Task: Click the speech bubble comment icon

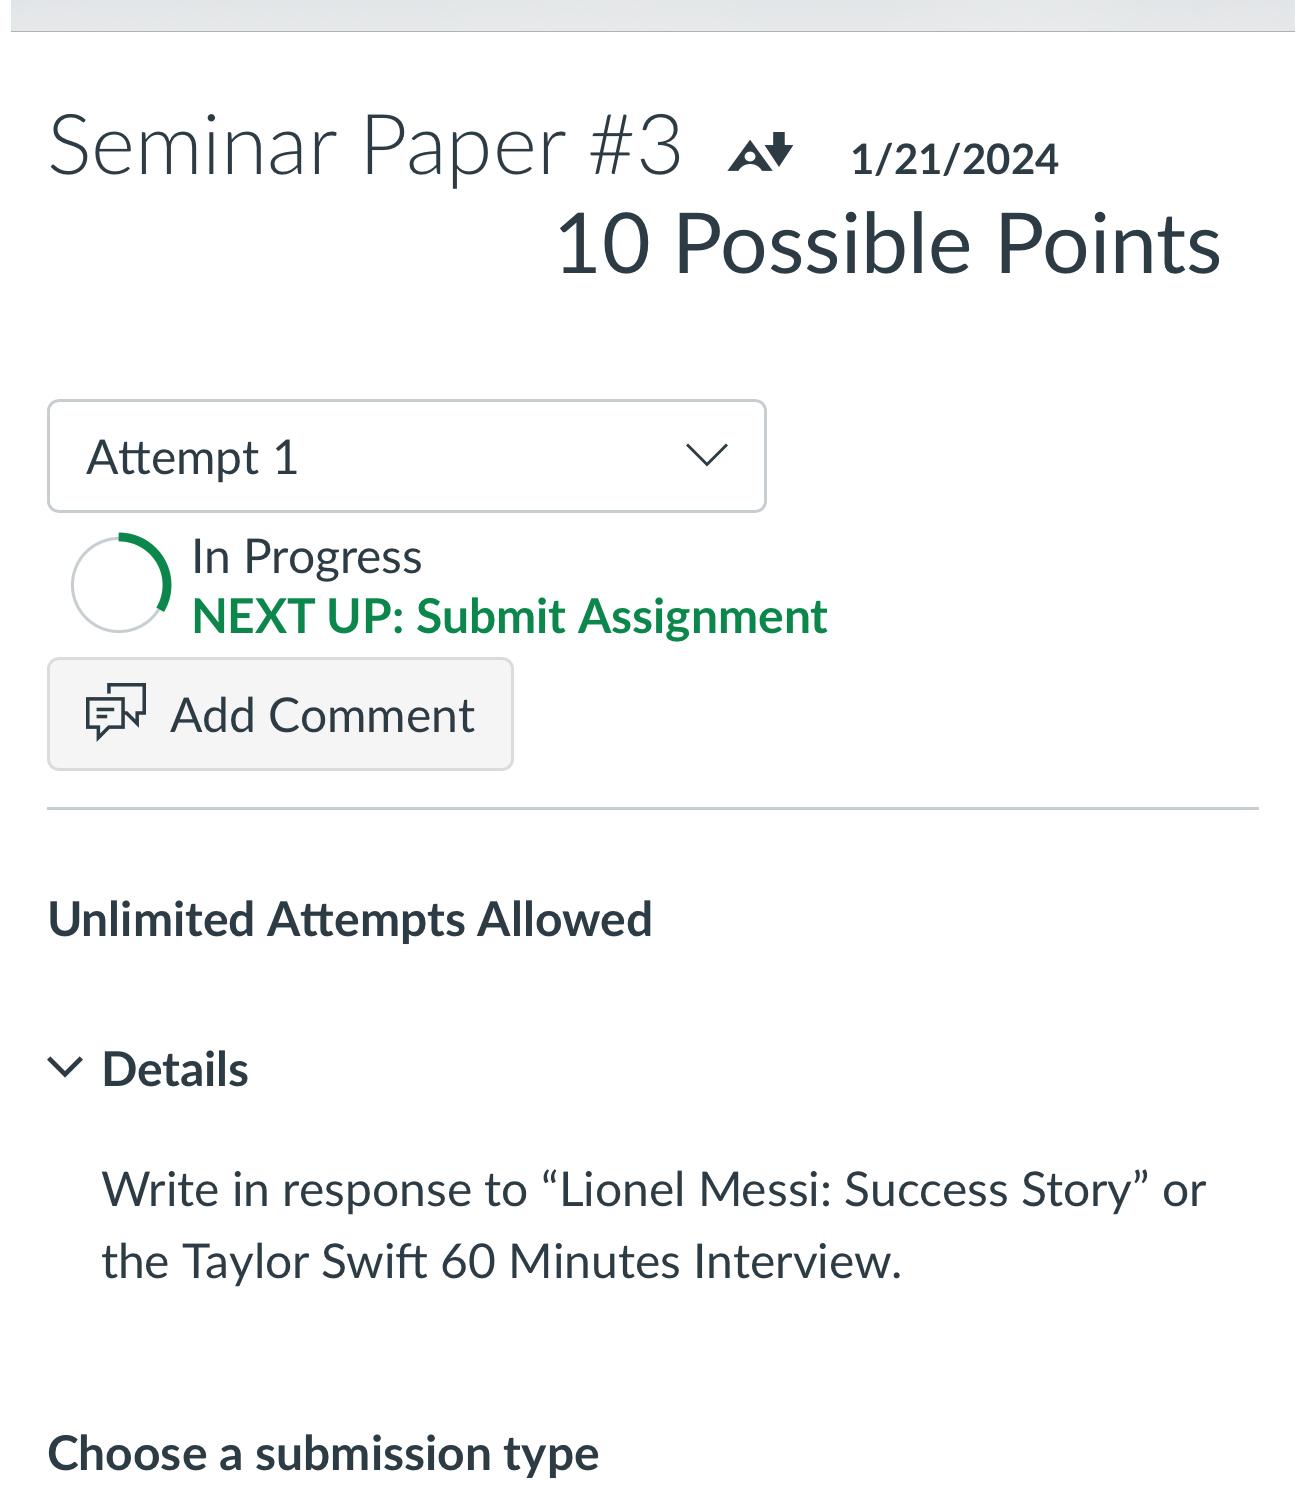Action: (x=114, y=713)
